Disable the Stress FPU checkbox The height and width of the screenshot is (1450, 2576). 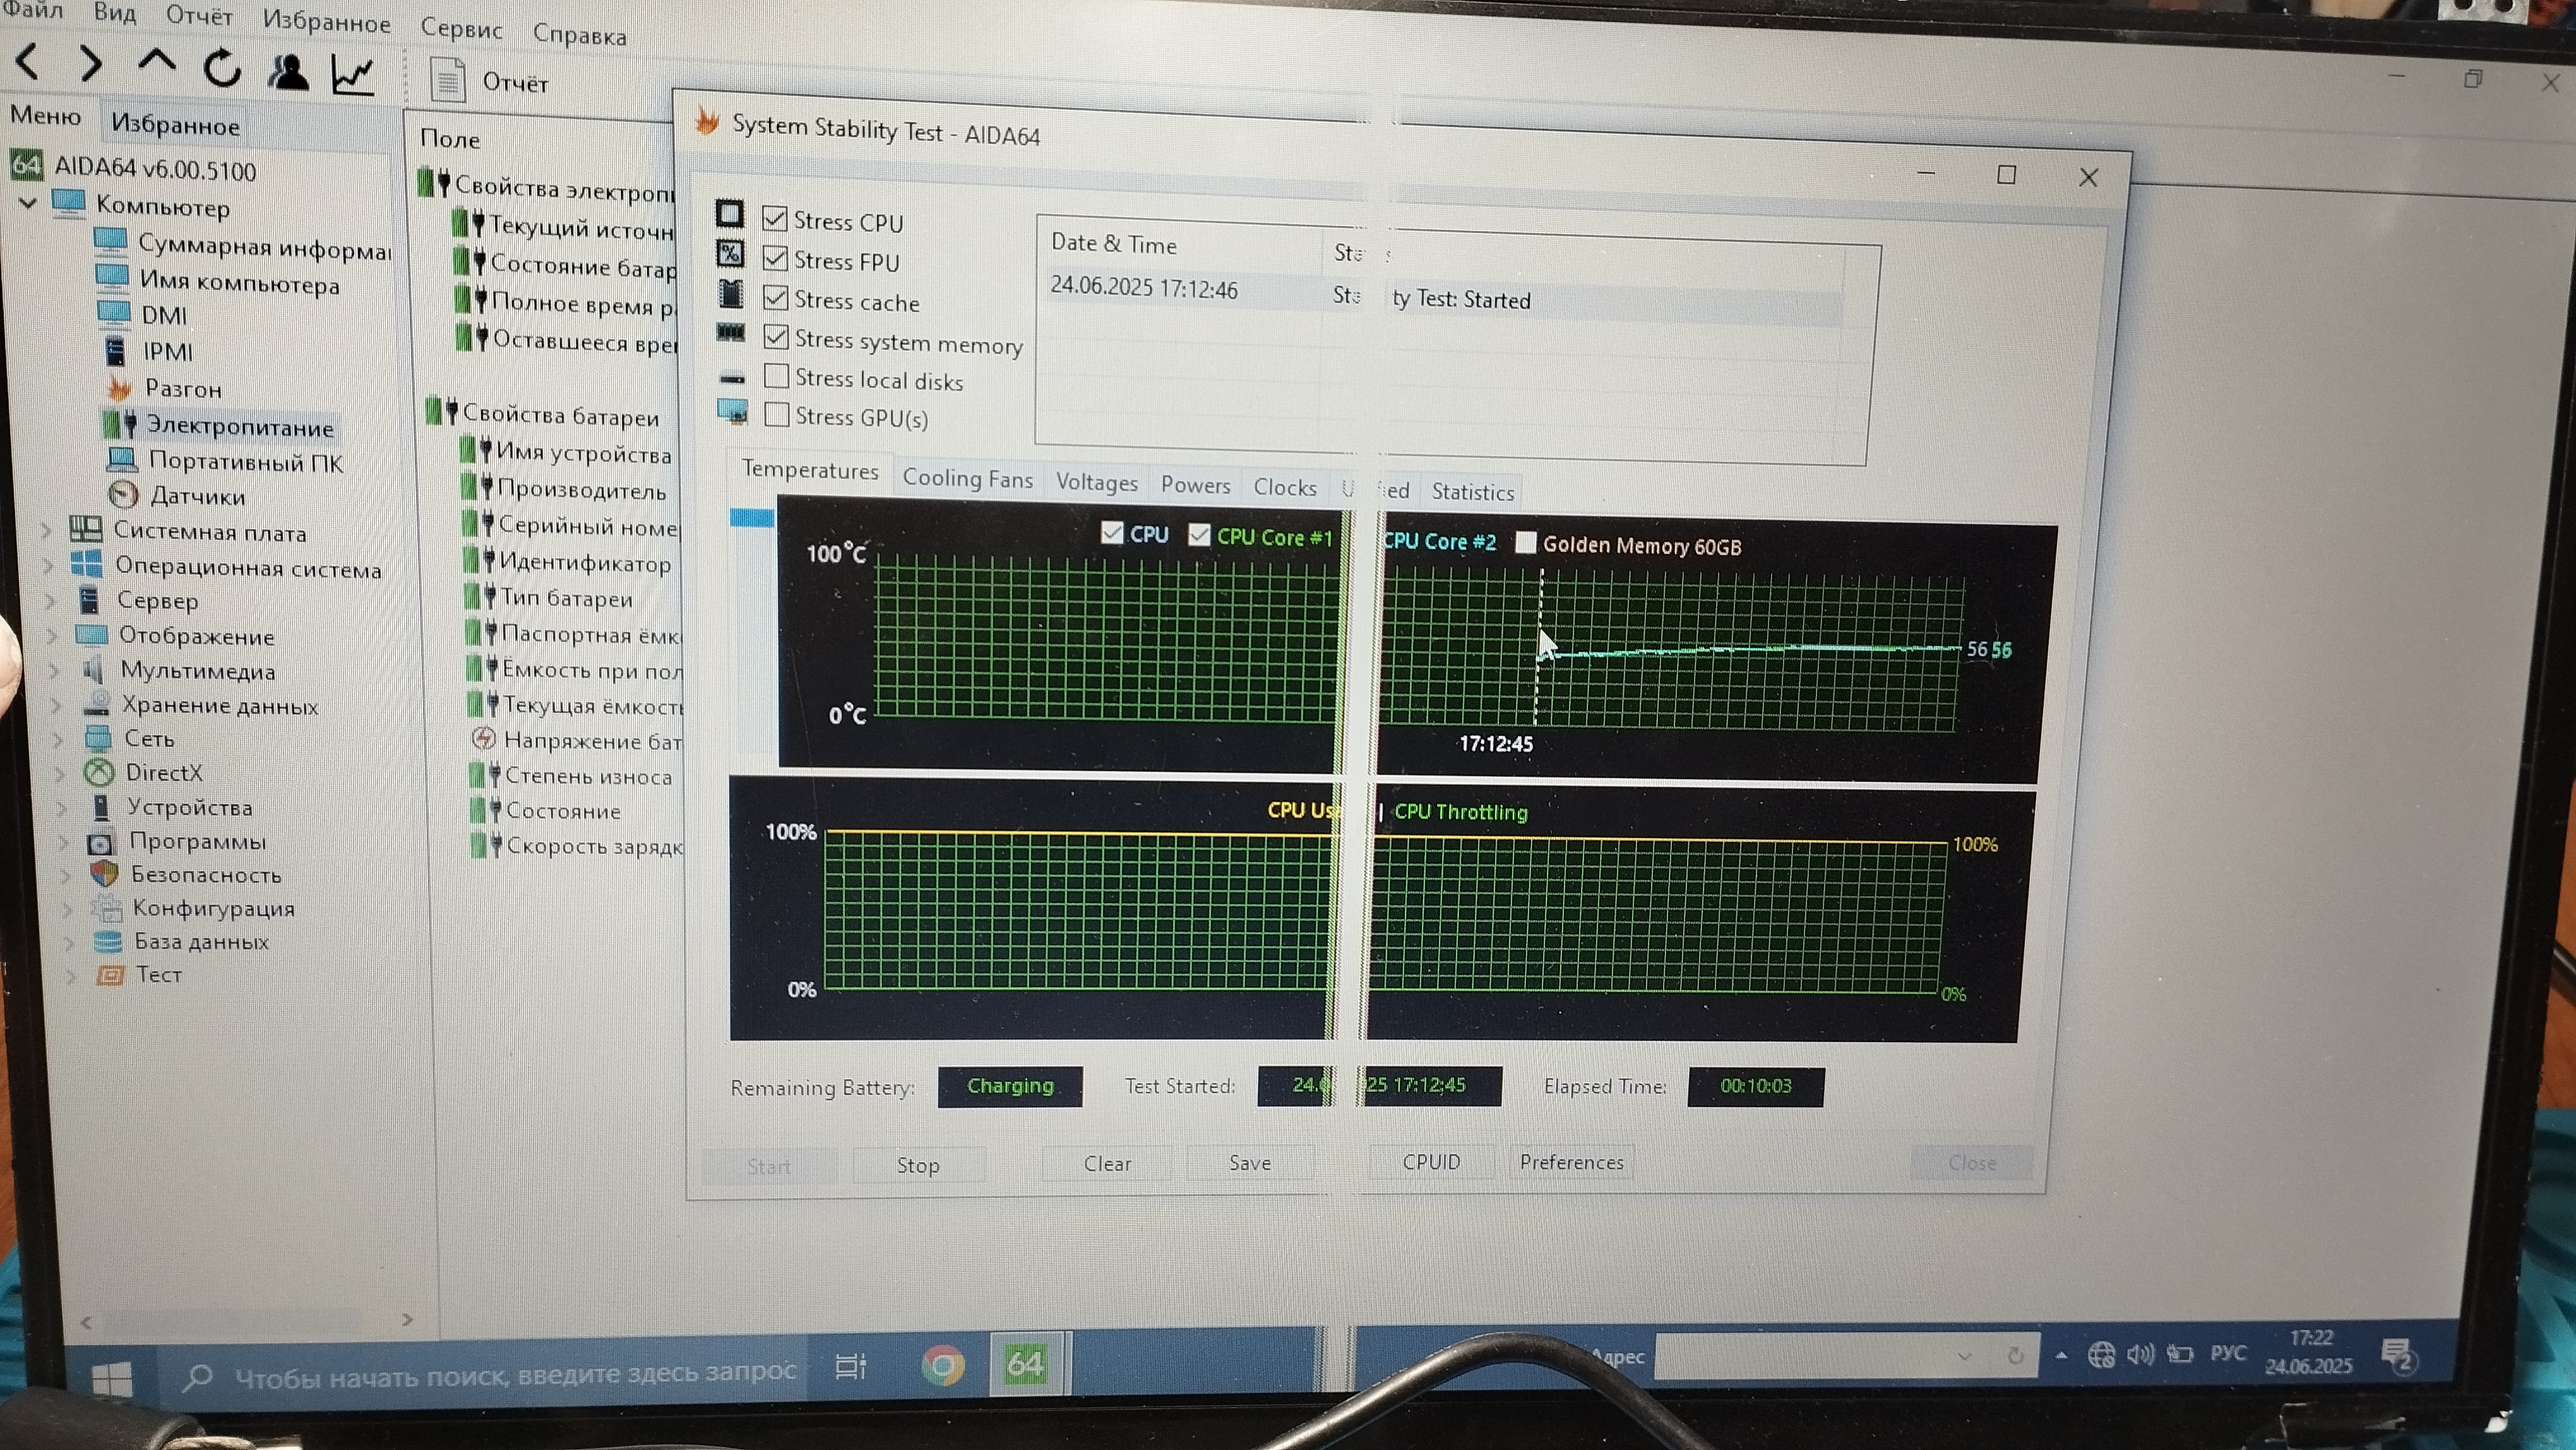pyautogui.click(x=775, y=258)
